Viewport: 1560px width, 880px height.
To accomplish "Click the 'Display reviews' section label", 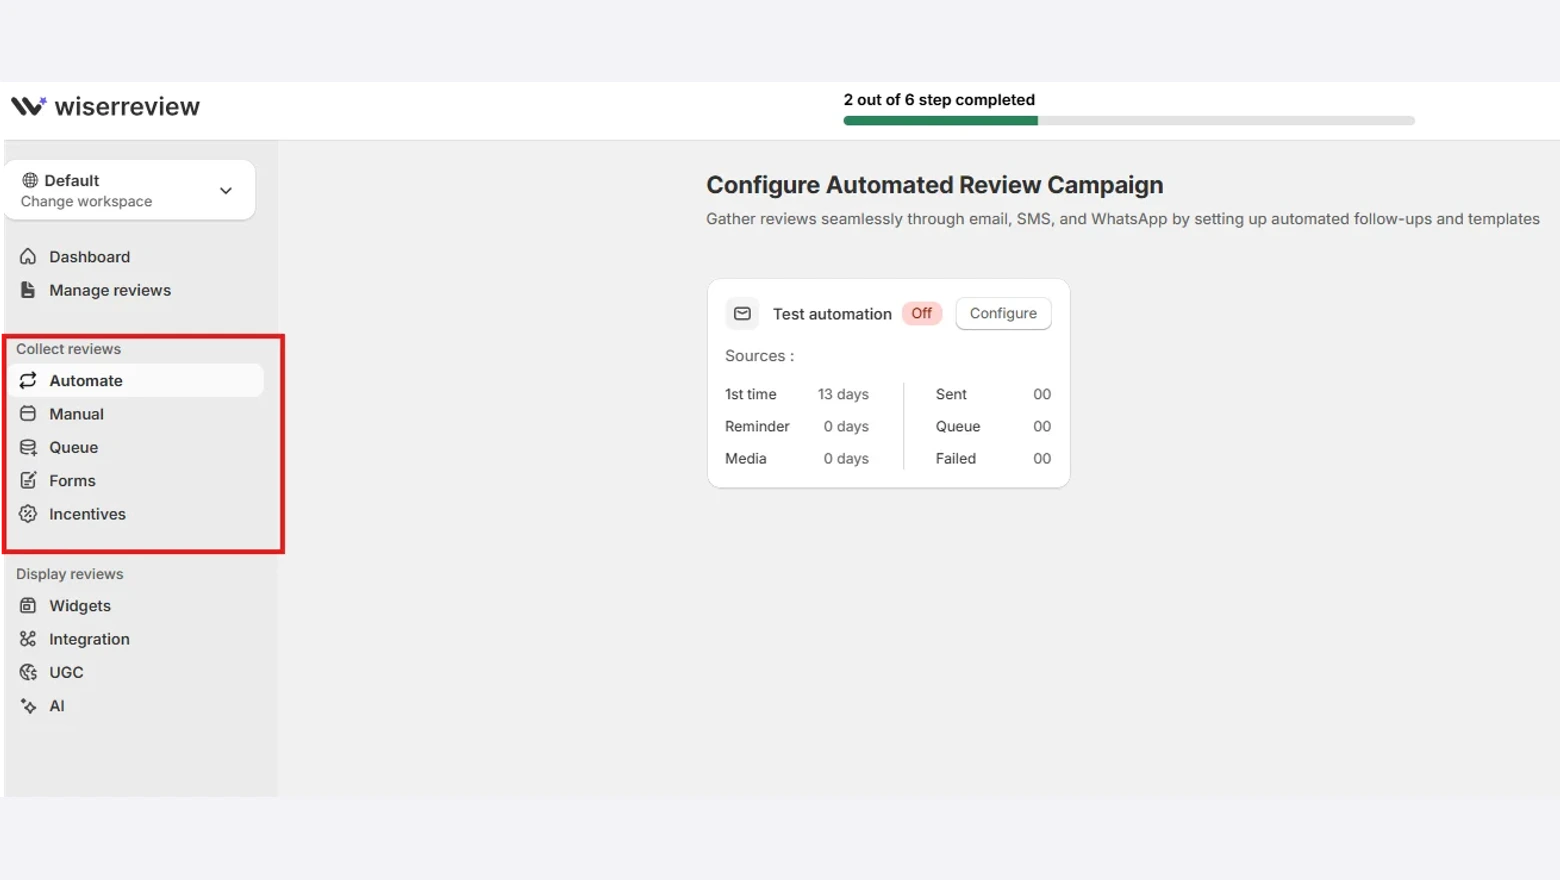I will click(69, 574).
